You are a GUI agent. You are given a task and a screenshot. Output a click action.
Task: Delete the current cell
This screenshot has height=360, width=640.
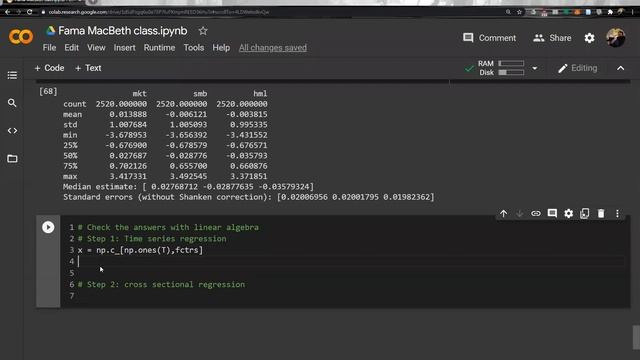(x=601, y=213)
